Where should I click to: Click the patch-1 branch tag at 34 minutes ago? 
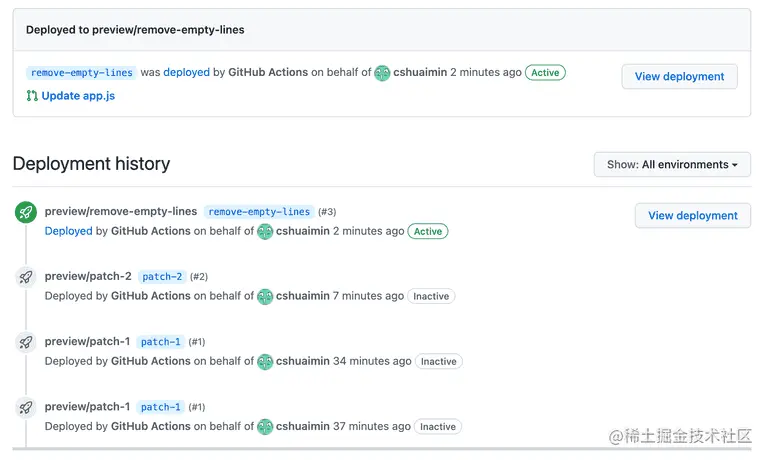coord(160,342)
